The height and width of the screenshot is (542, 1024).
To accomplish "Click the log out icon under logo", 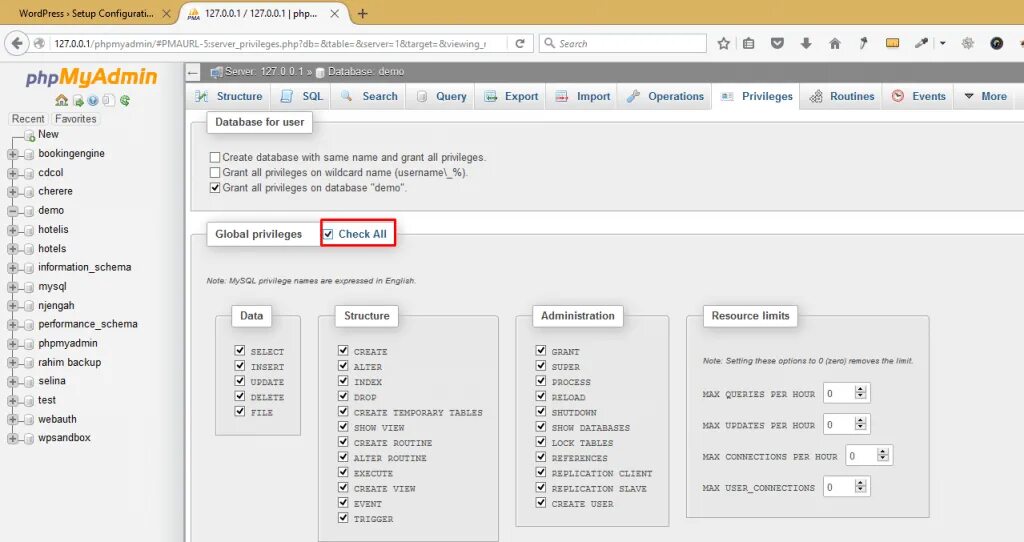I will 78,101.
